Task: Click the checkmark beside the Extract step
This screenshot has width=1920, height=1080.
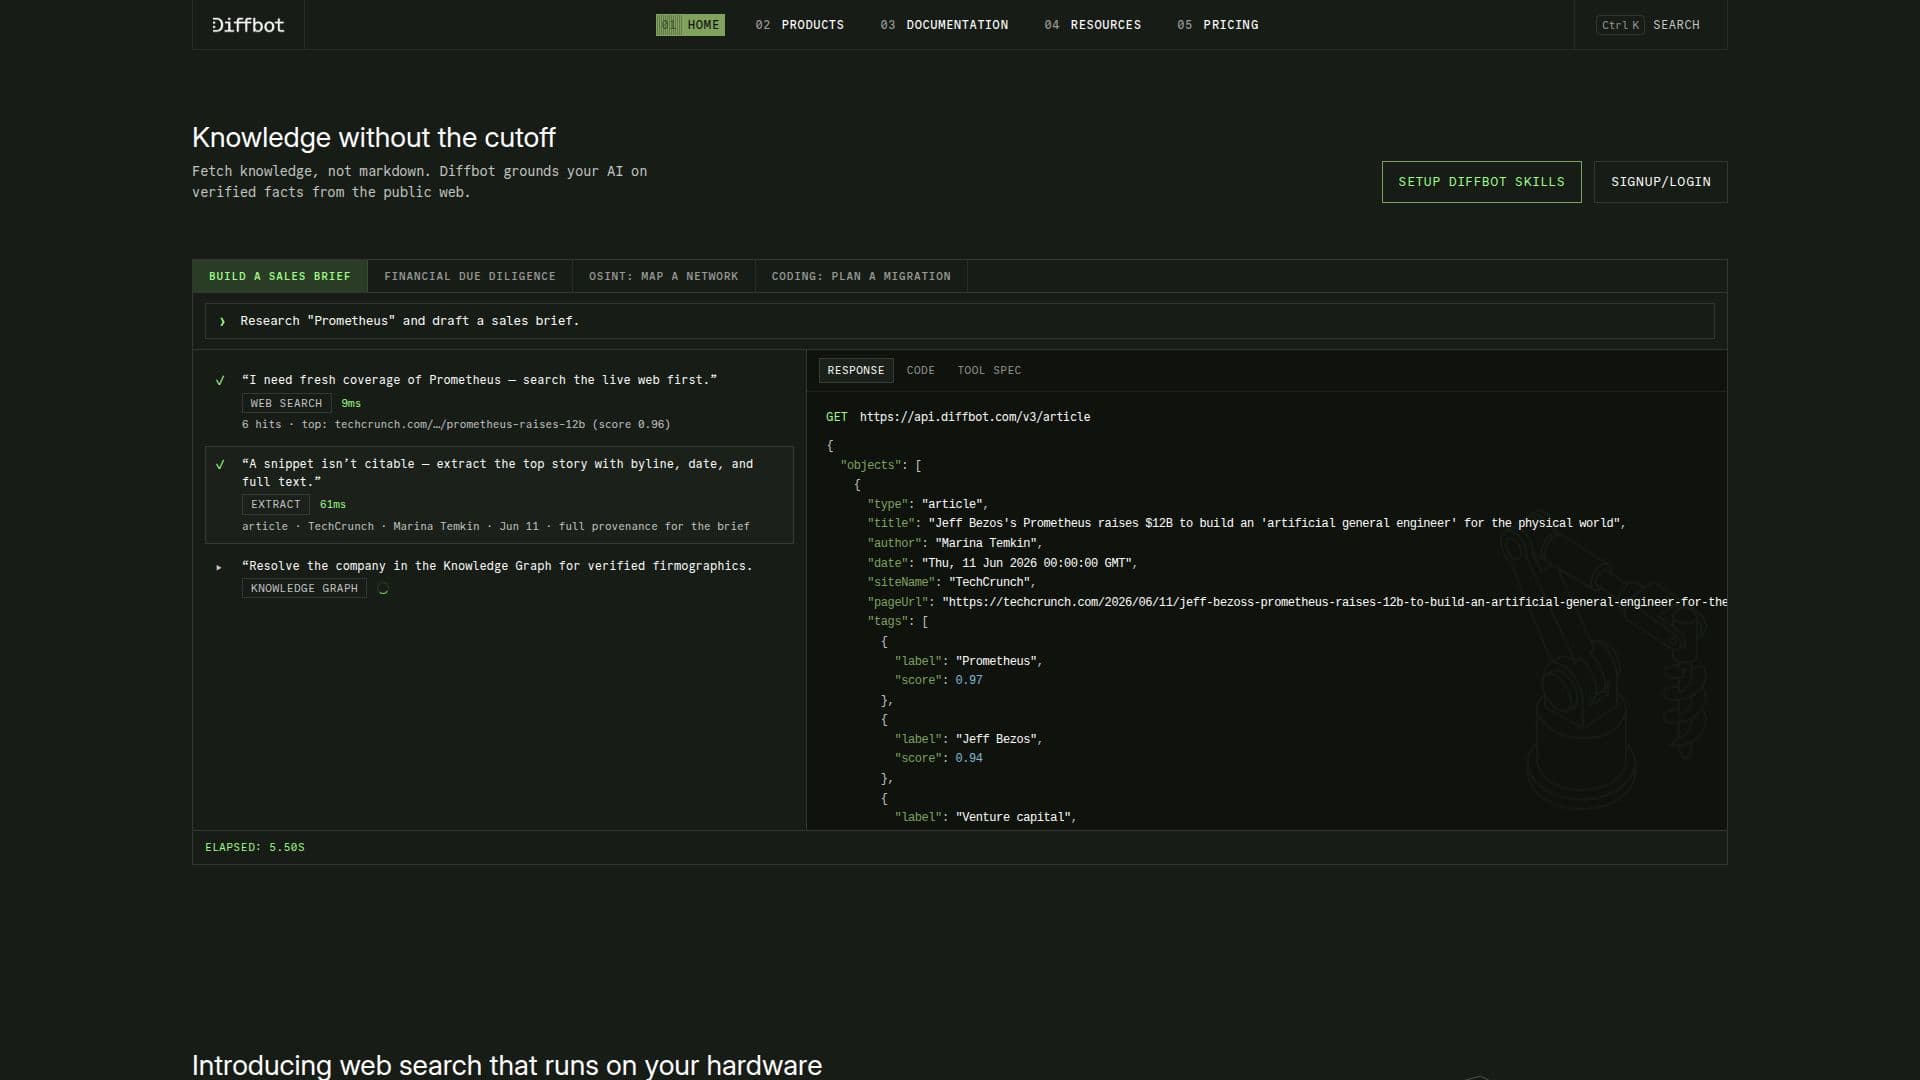Action: tap(220, 464)
